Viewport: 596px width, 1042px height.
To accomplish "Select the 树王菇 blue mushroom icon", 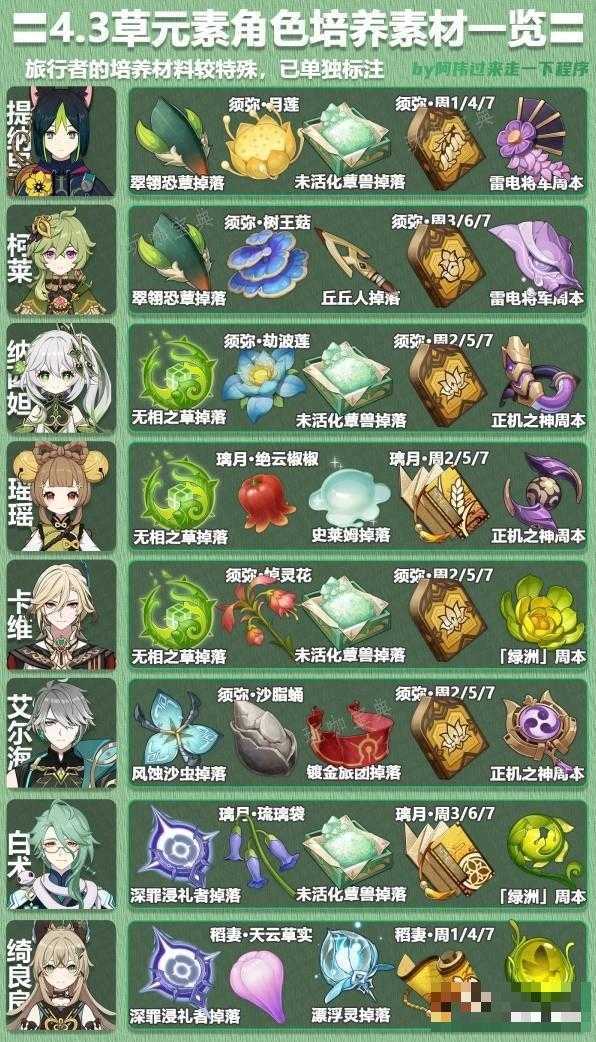I will (x=267, y=264).
